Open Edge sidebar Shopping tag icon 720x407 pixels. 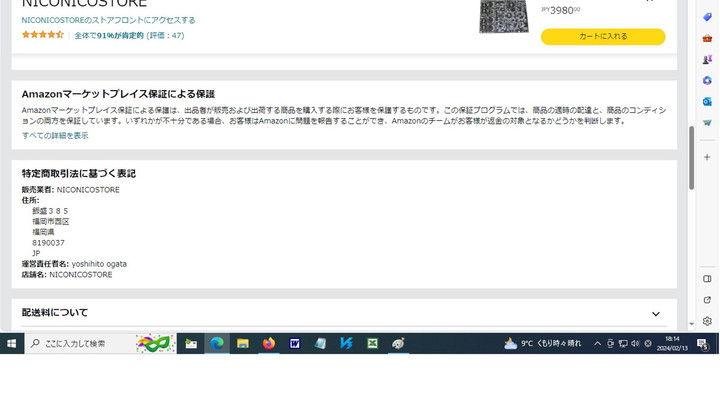click(707, 17)
